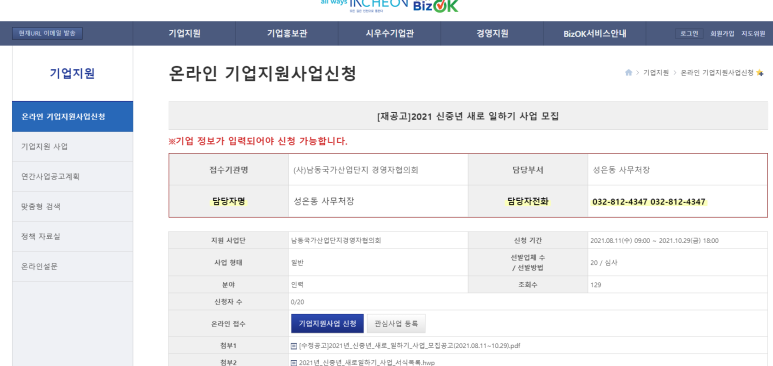Click the 남동국가산업단지경영자협의회 value in 지원 사업단 row
This screenshot has height=366, width=773.
336,241
